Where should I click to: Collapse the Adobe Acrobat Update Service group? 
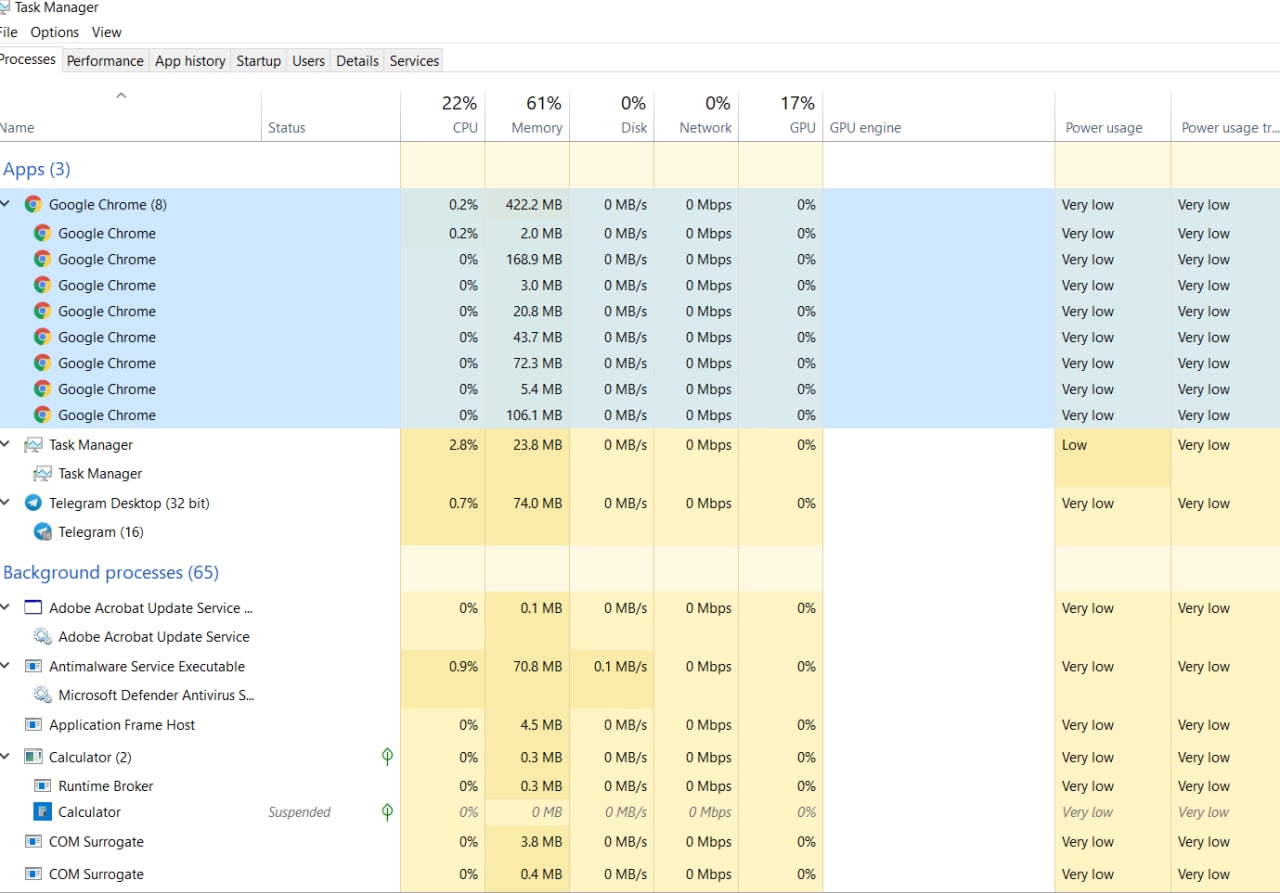(x=5, y=607)
